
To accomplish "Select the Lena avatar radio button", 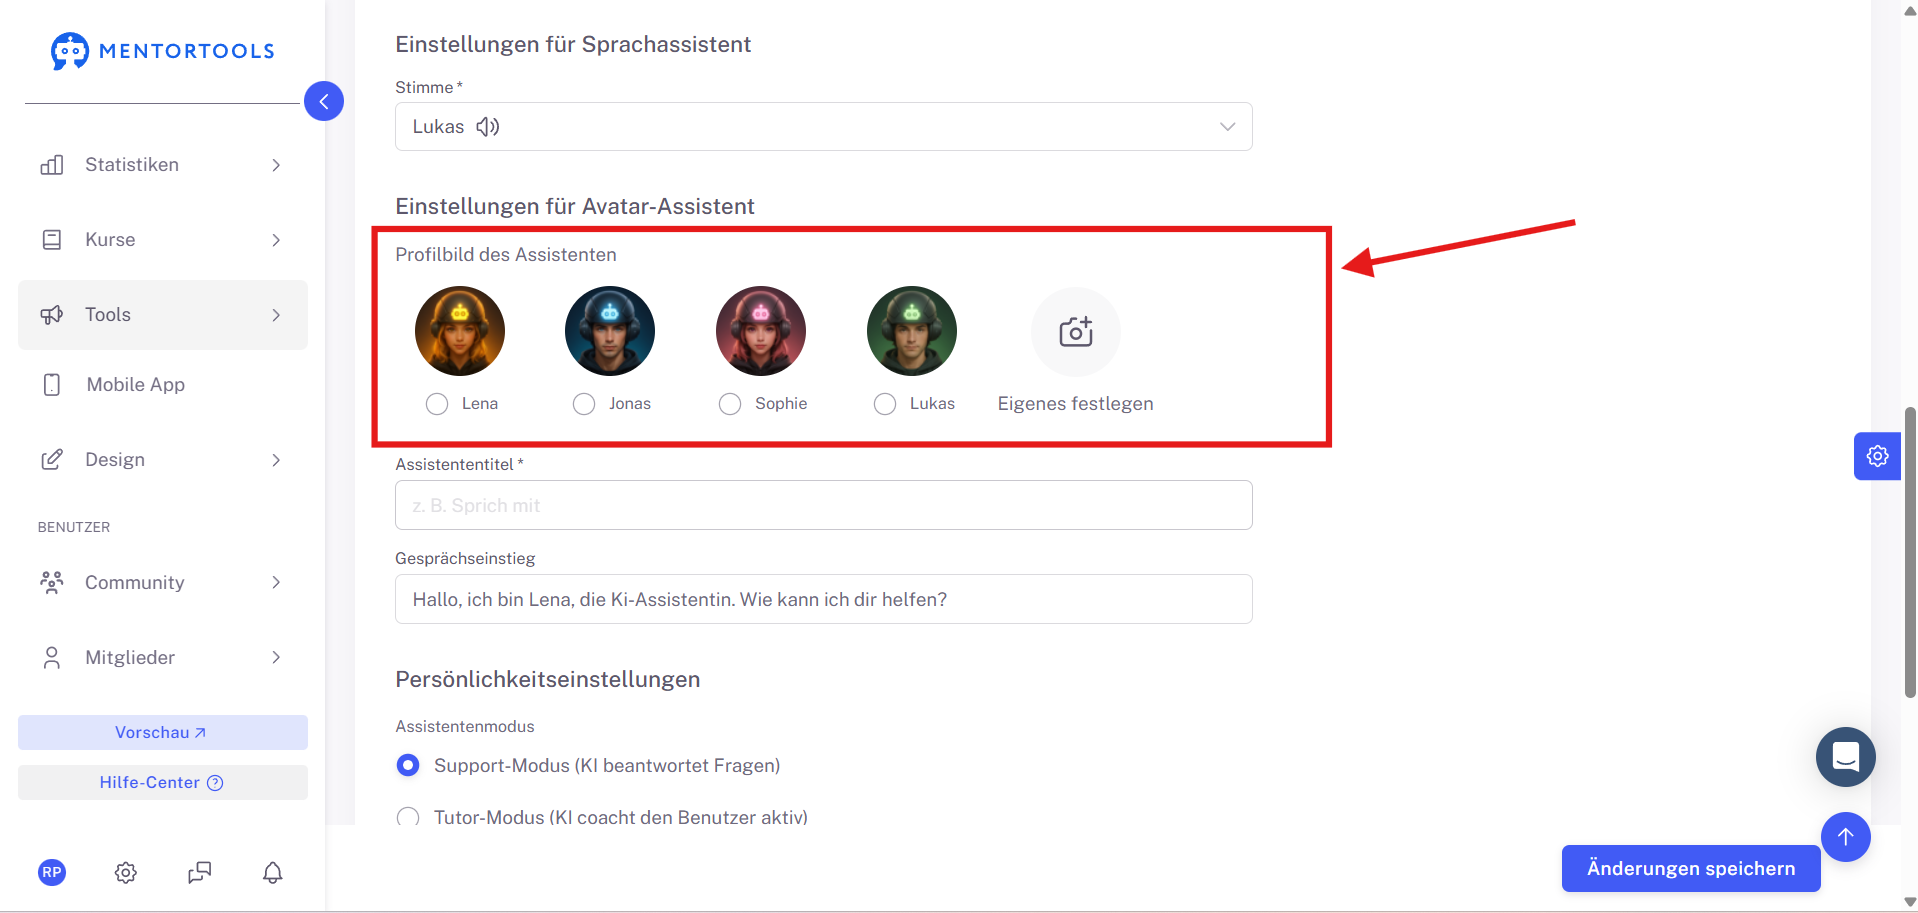I will click(x=437, y=404).
